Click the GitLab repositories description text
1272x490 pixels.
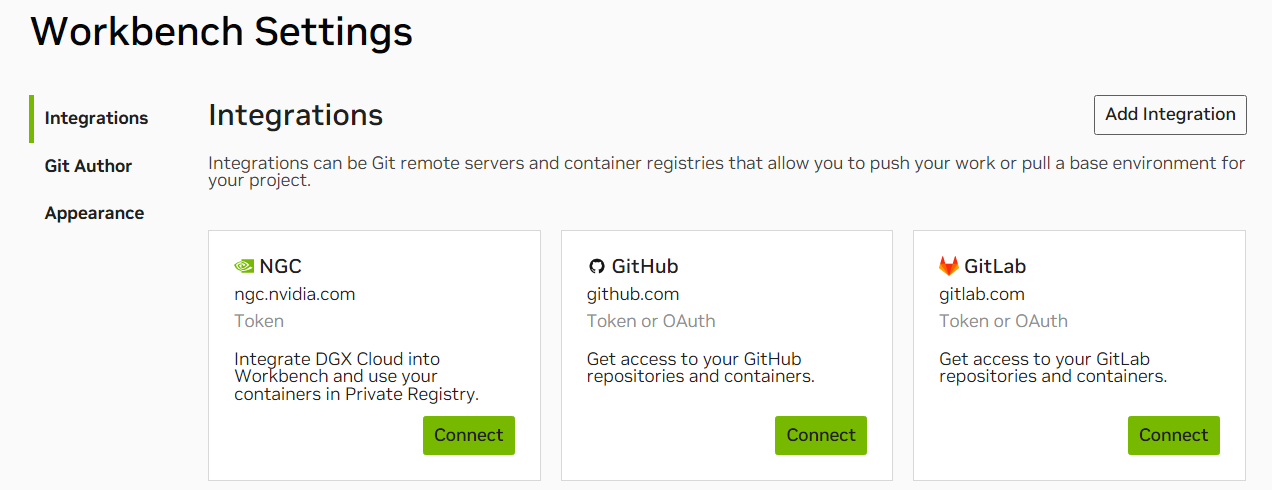(x=1054, y=368)
